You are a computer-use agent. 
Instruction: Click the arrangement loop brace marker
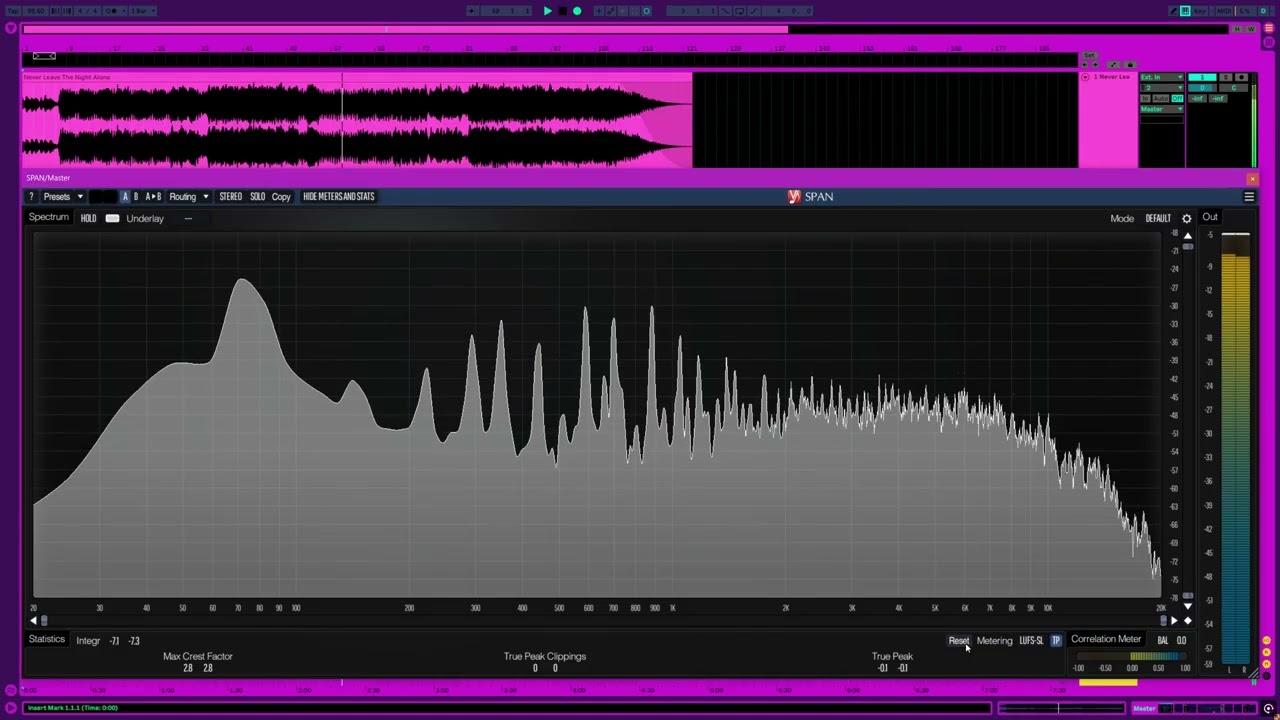point(44,56)
